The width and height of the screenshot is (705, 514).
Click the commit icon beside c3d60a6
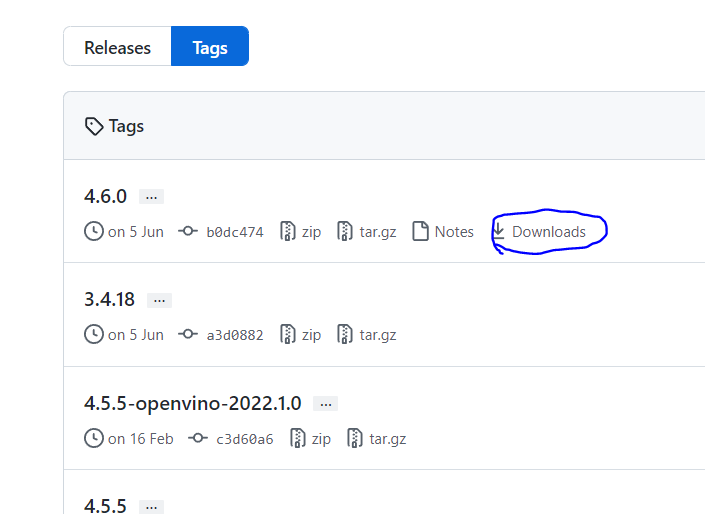tap(198, 438)
